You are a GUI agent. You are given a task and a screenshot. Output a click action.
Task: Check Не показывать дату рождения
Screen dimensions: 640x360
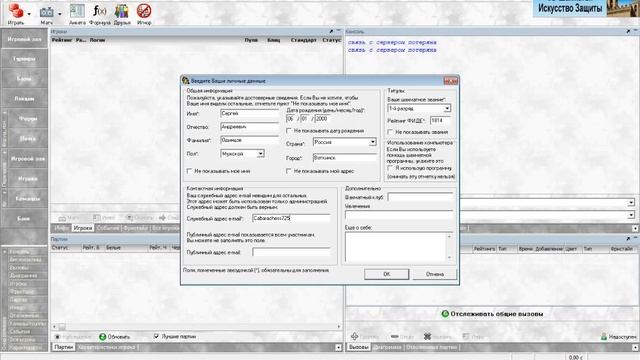point(289,131)
